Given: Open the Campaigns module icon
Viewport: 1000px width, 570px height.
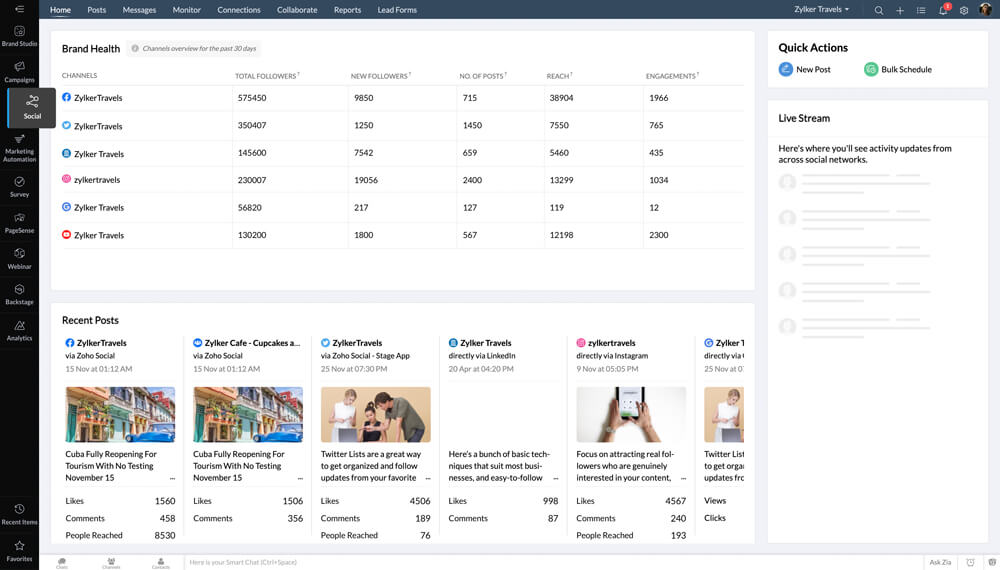Looking at the screenshot, I should click(x=19, y=72).
